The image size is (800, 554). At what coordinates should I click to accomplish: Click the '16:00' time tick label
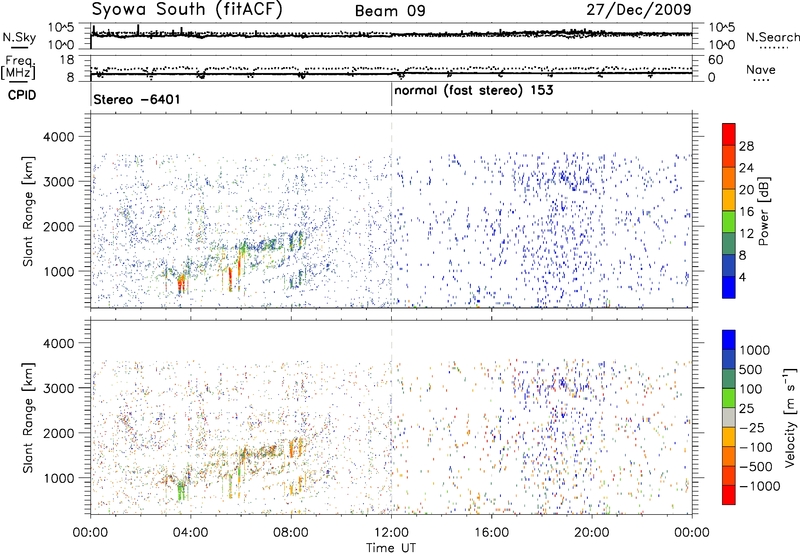tap(491, 533)
